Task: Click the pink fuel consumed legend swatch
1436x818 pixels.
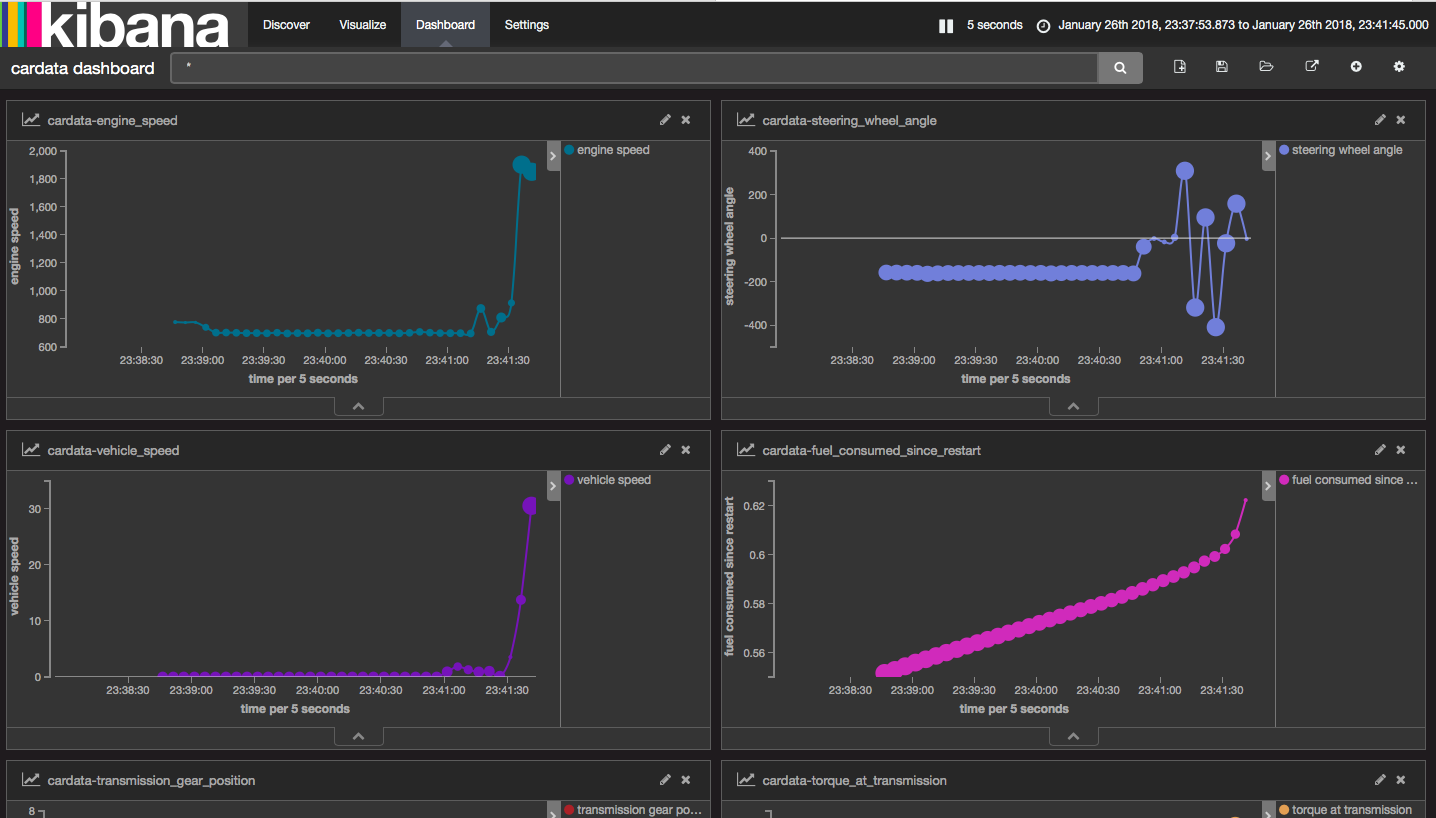Action: click(x=1286, y=480)
